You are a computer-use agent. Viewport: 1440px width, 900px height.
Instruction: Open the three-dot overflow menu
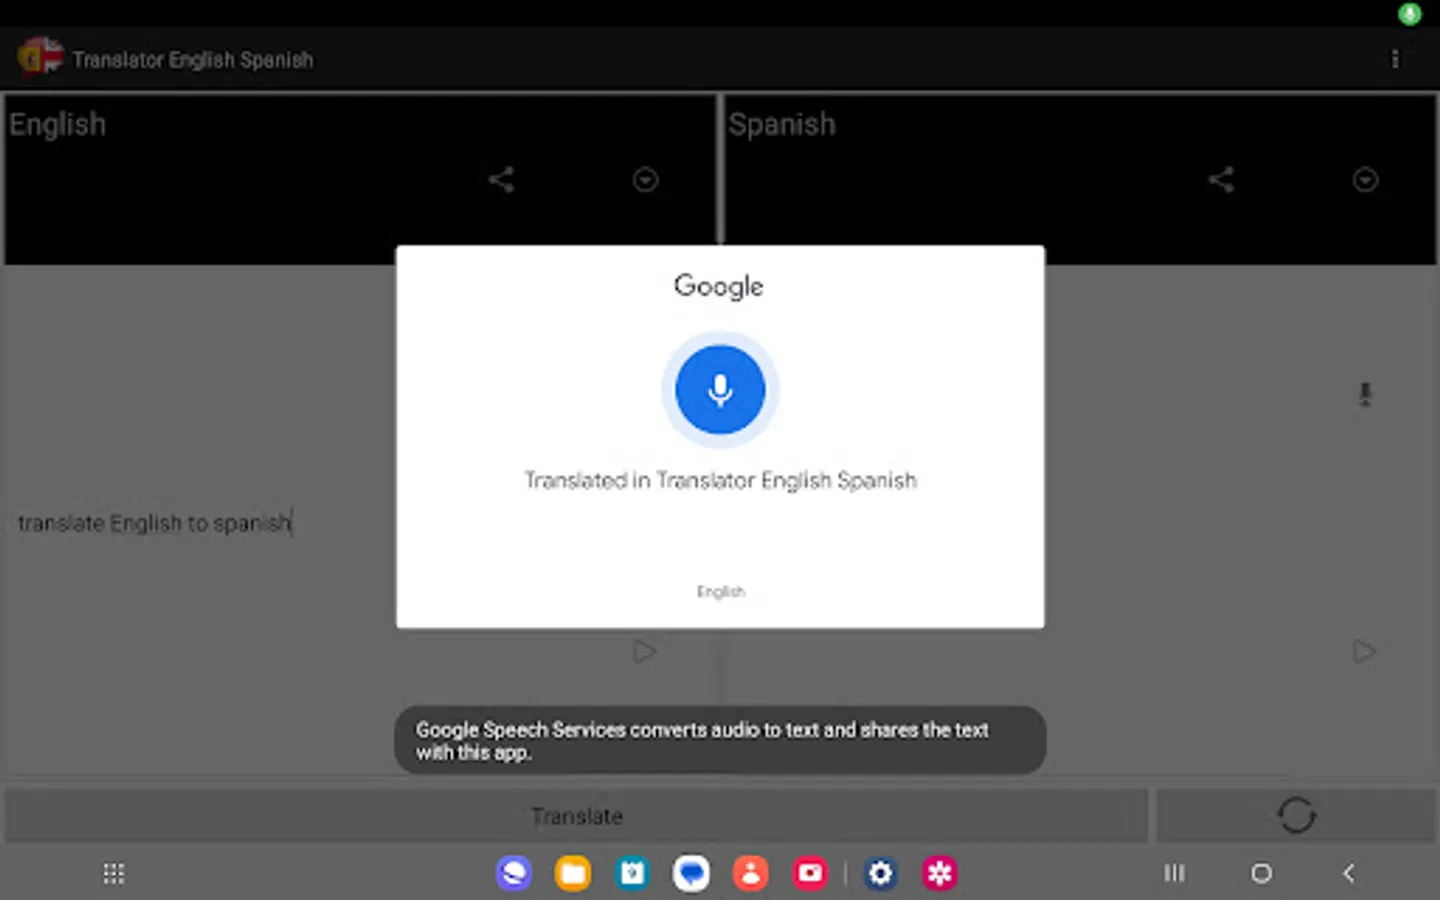pyautogui.click(x=1395, y=59)
